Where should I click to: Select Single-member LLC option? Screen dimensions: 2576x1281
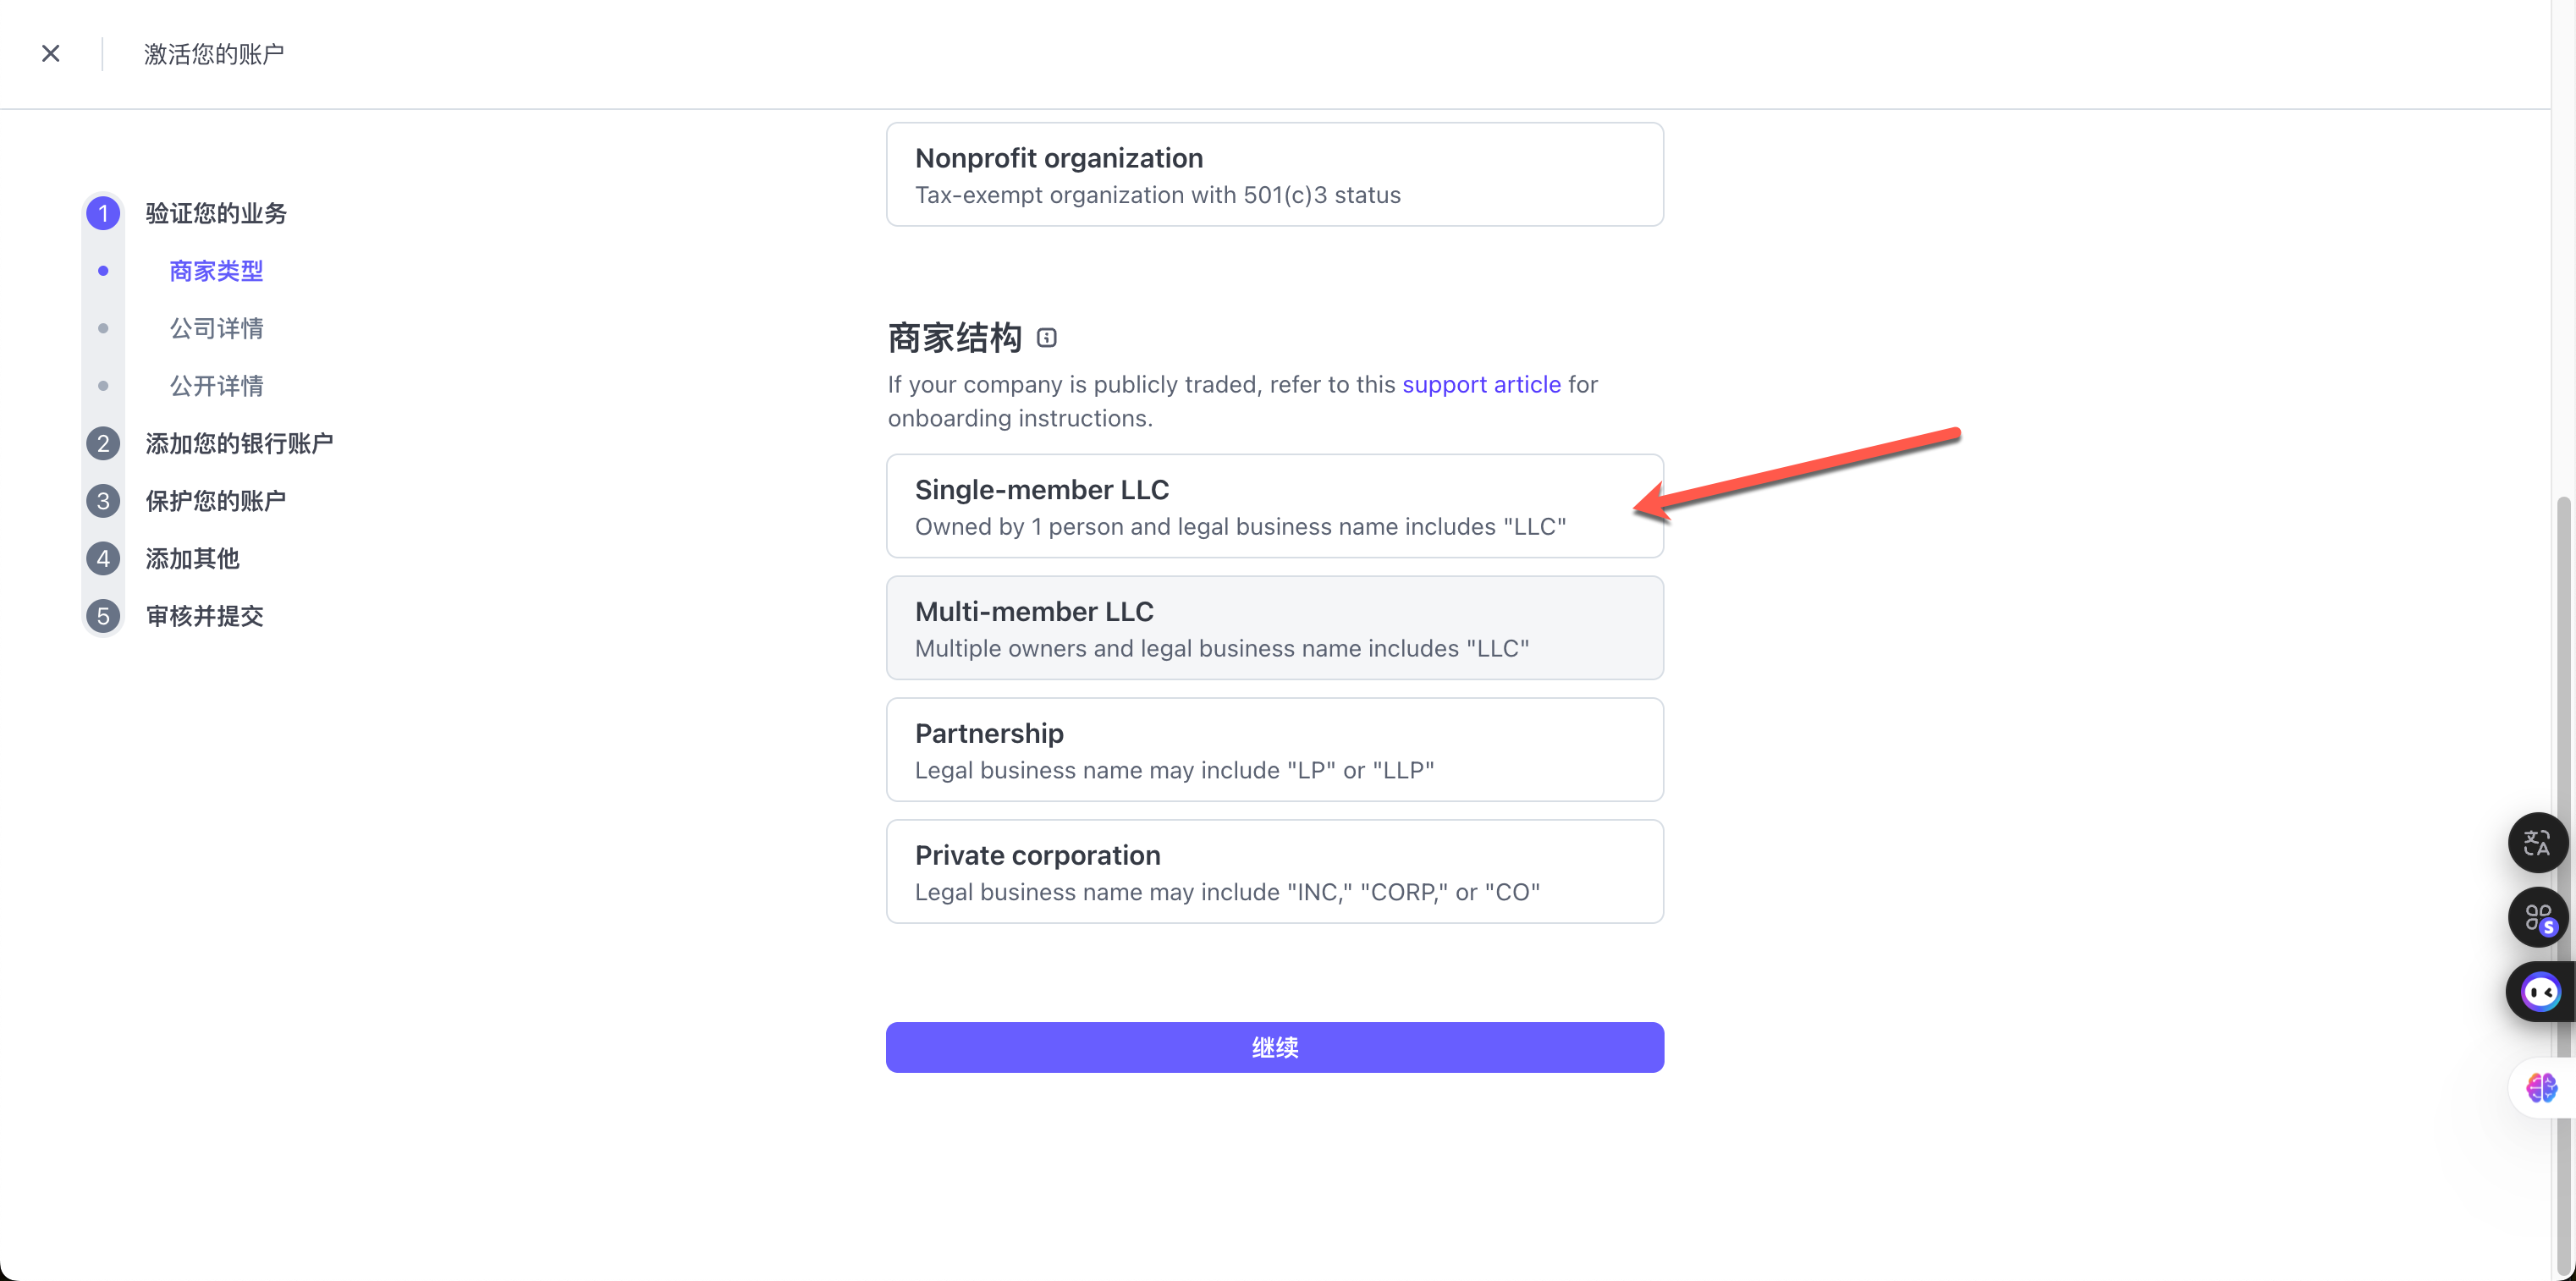[x=1274, y=506]
